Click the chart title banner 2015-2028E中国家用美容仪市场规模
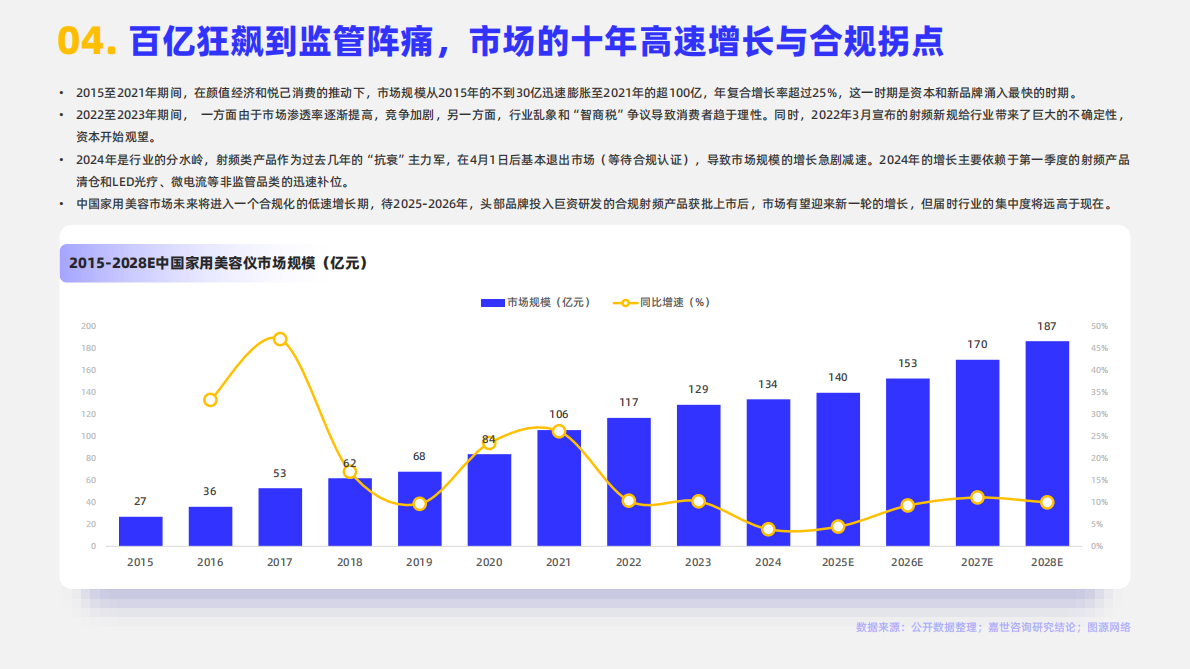Screen dimensions: 1190x669 pos(218,265)
